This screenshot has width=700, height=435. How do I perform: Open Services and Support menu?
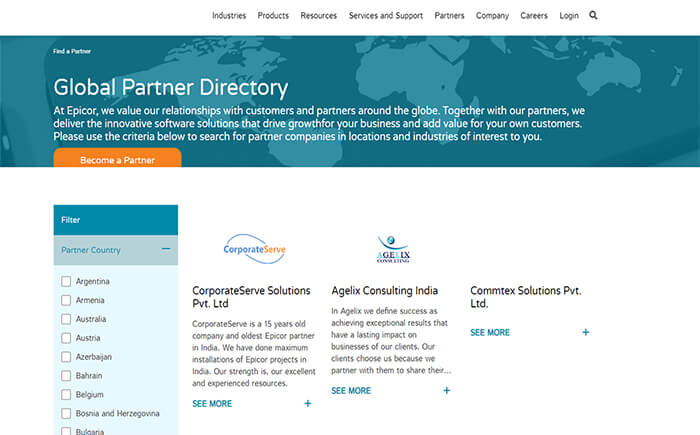pyautogui.click(x=386, y=16)
